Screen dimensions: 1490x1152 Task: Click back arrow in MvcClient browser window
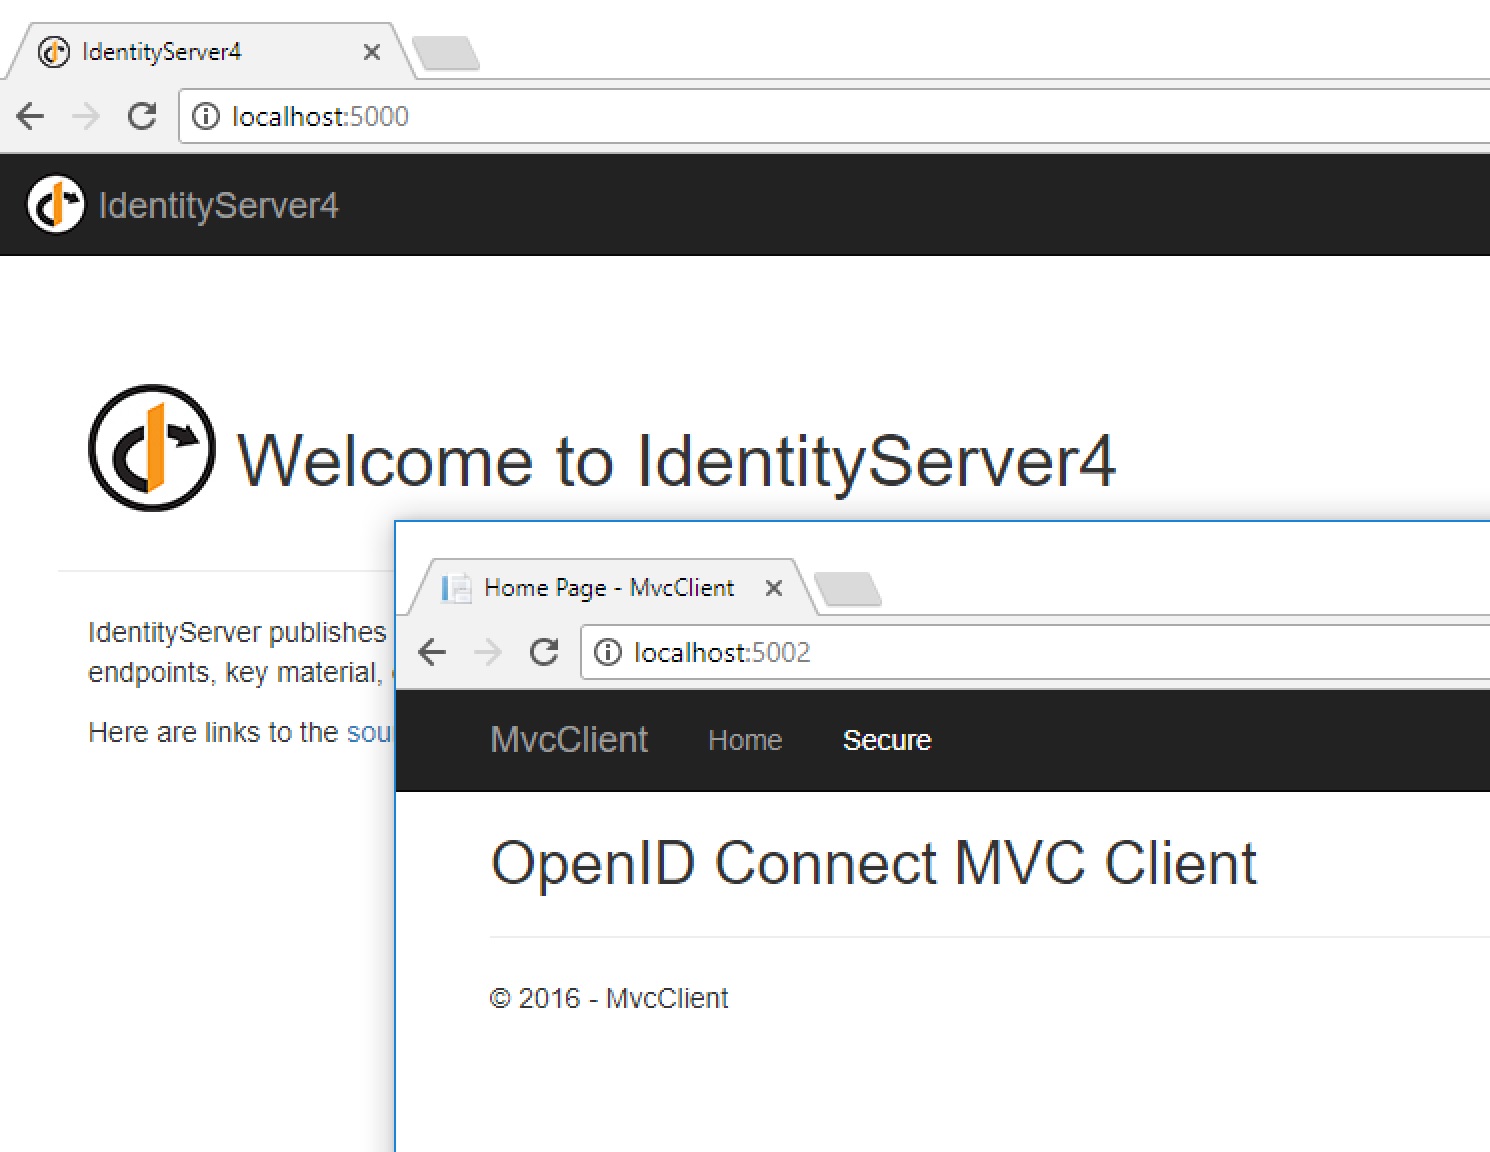coord(432,653)
